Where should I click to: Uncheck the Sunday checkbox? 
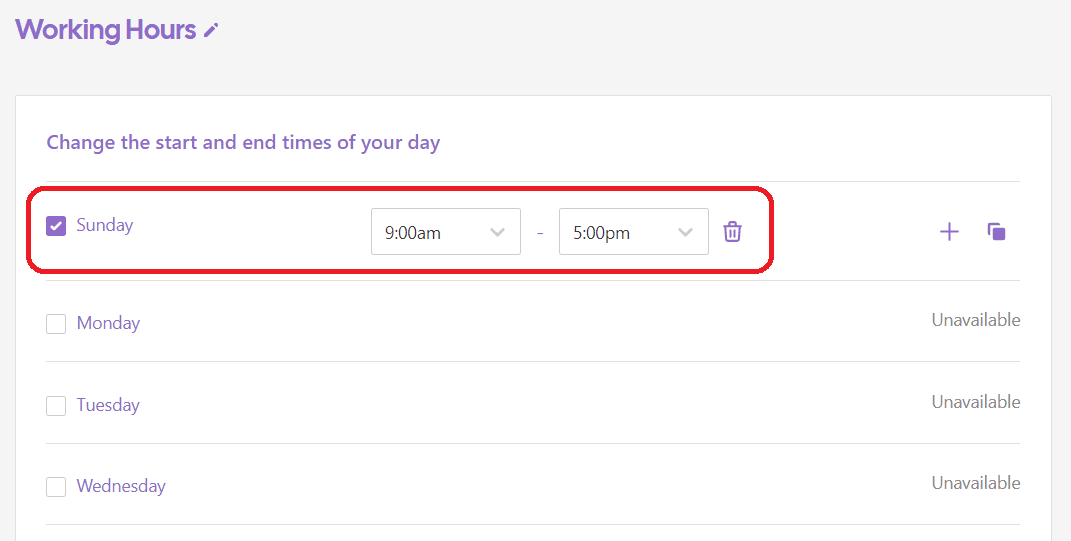(x=56, y=226)
